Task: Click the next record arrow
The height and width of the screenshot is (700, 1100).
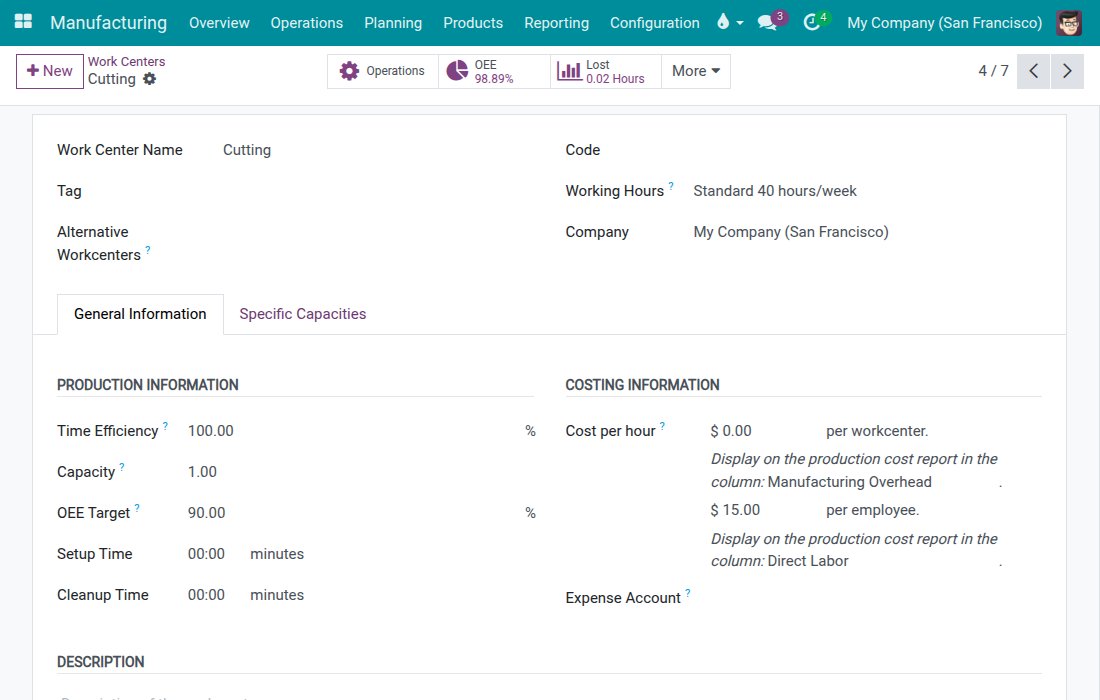Action: 1067,71
